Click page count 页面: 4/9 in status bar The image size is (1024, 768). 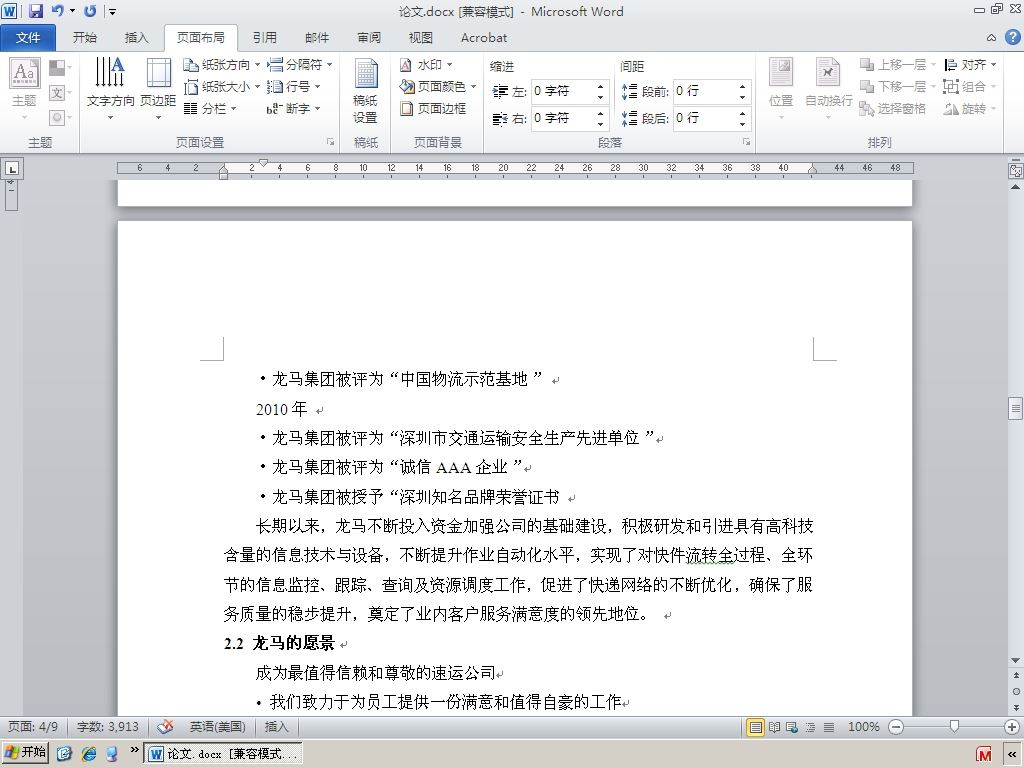click(33, 726)
